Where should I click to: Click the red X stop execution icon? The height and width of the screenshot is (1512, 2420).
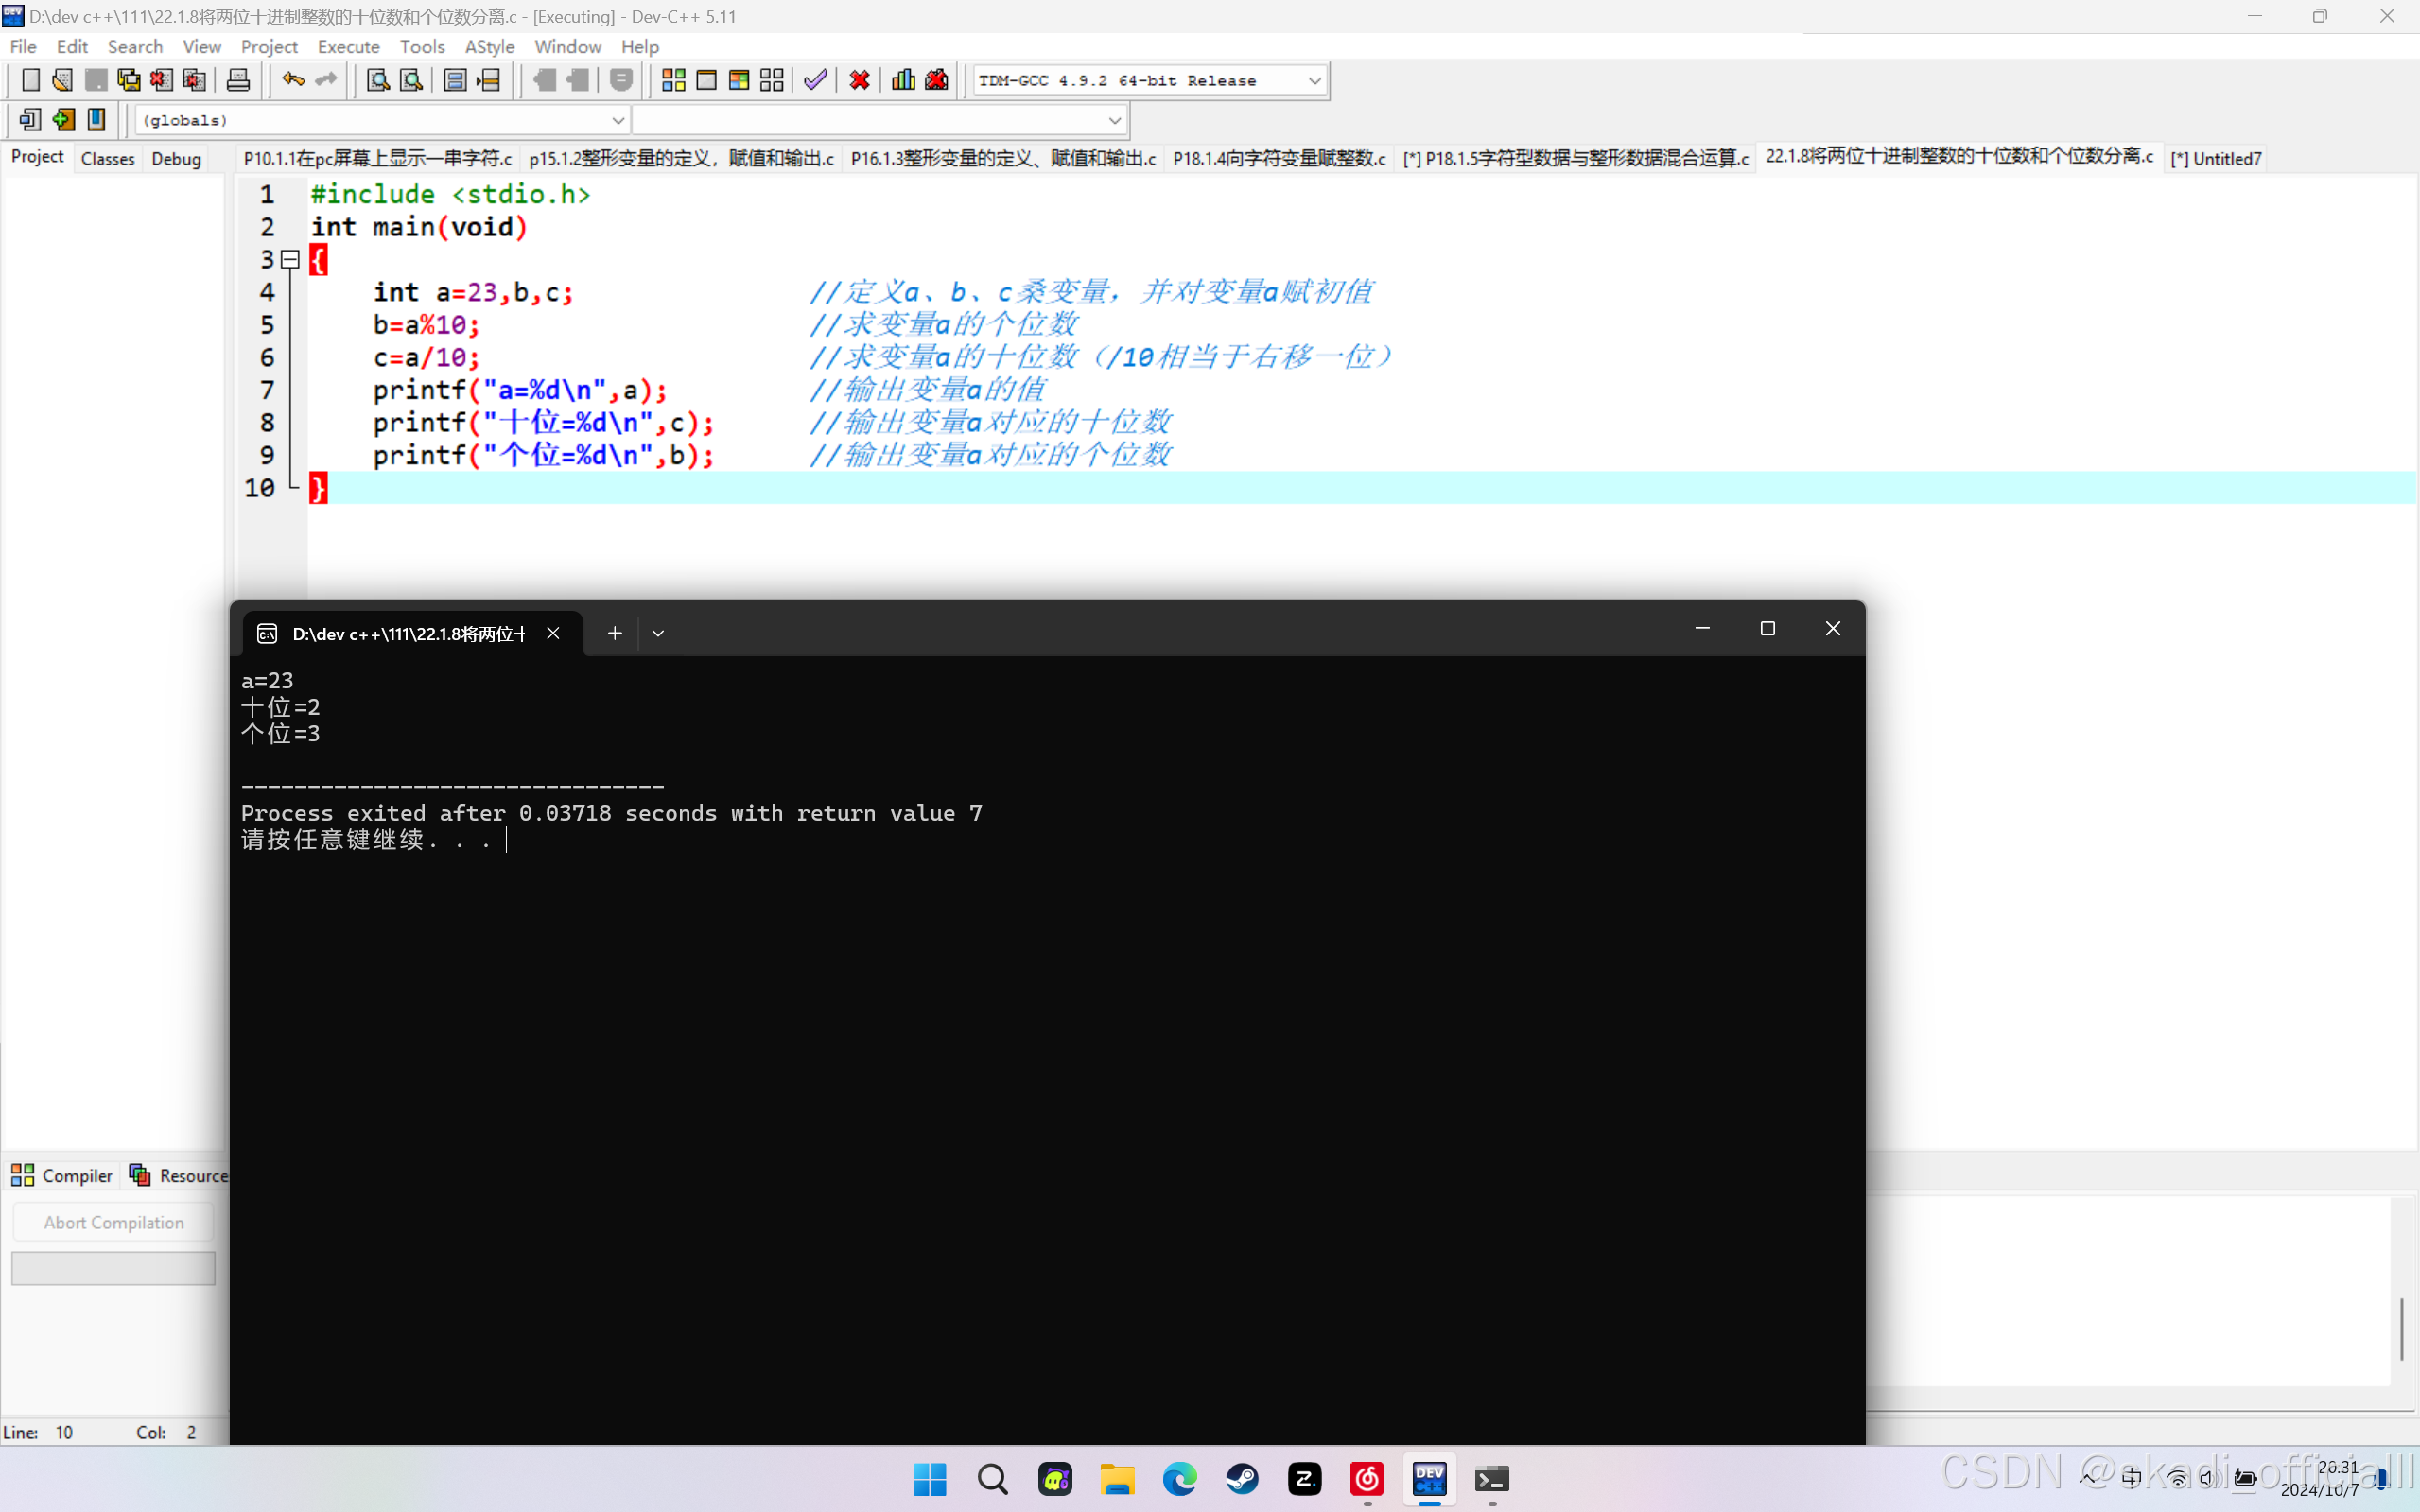coord(859,80)
